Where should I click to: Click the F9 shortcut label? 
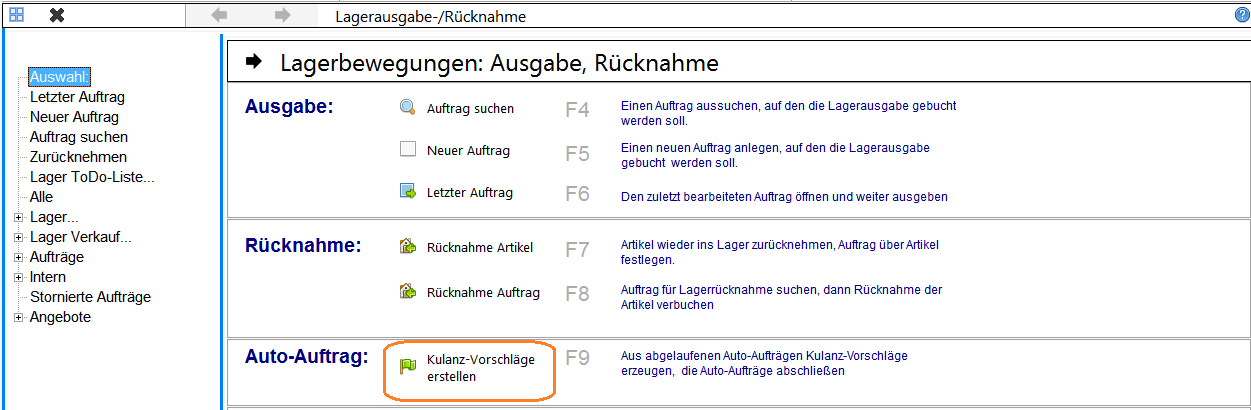point(577,357)
